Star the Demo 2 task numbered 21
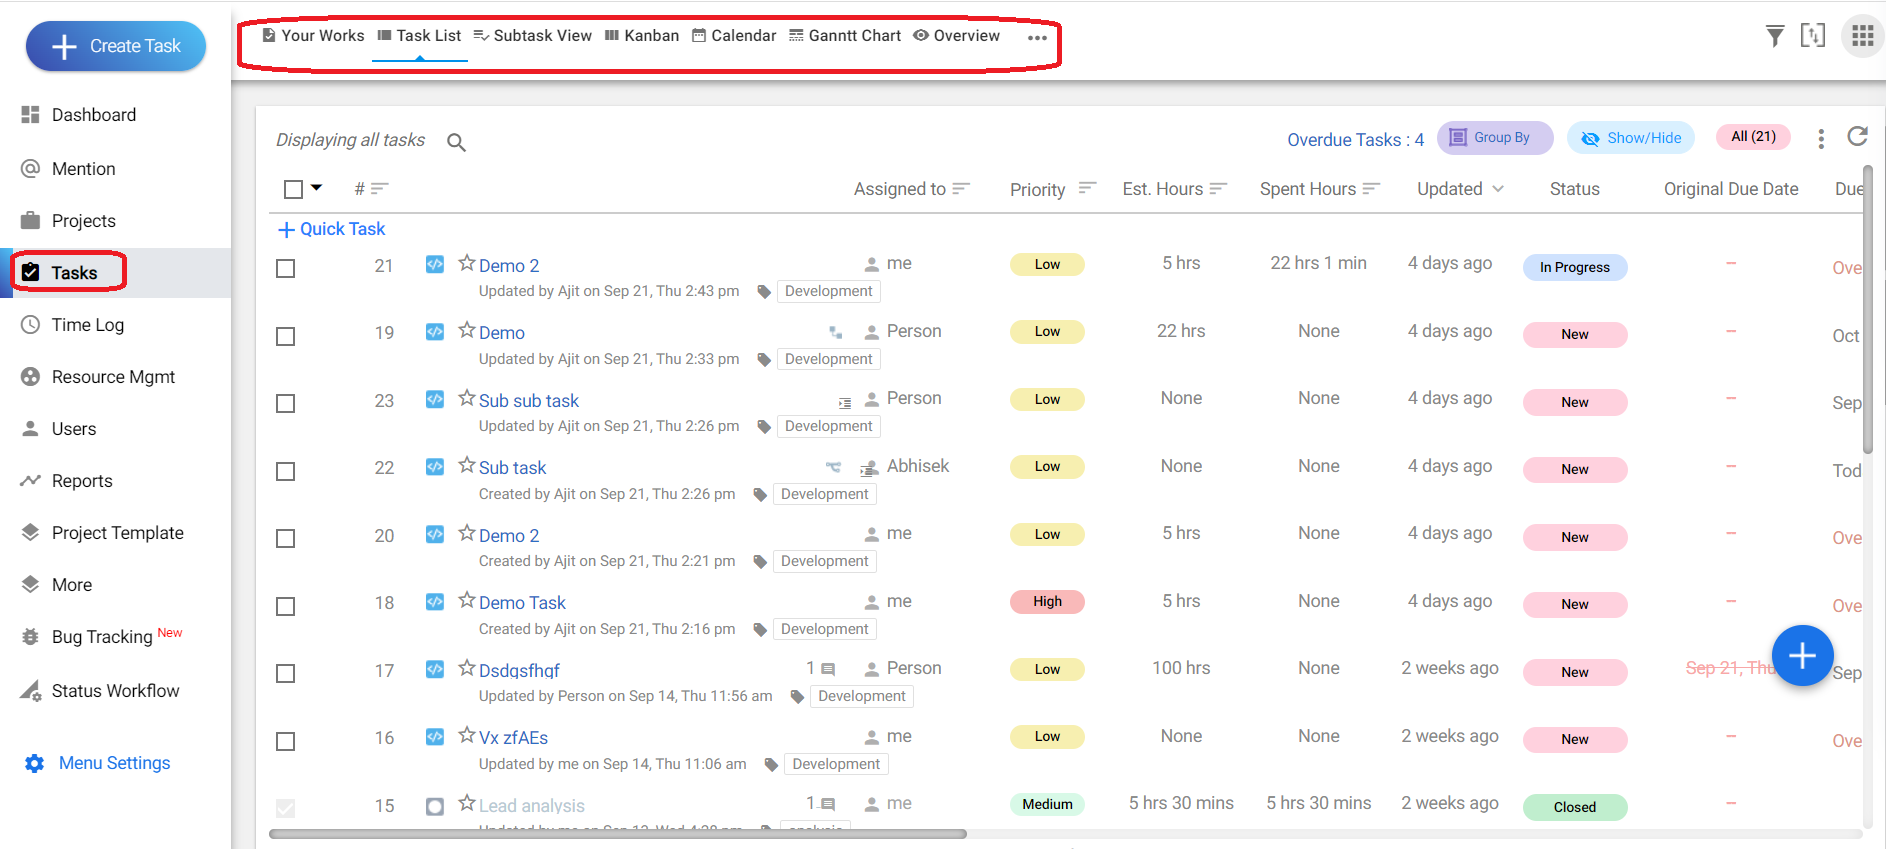The height and width of the screenshot is (849, 1886). click(467, 263)
